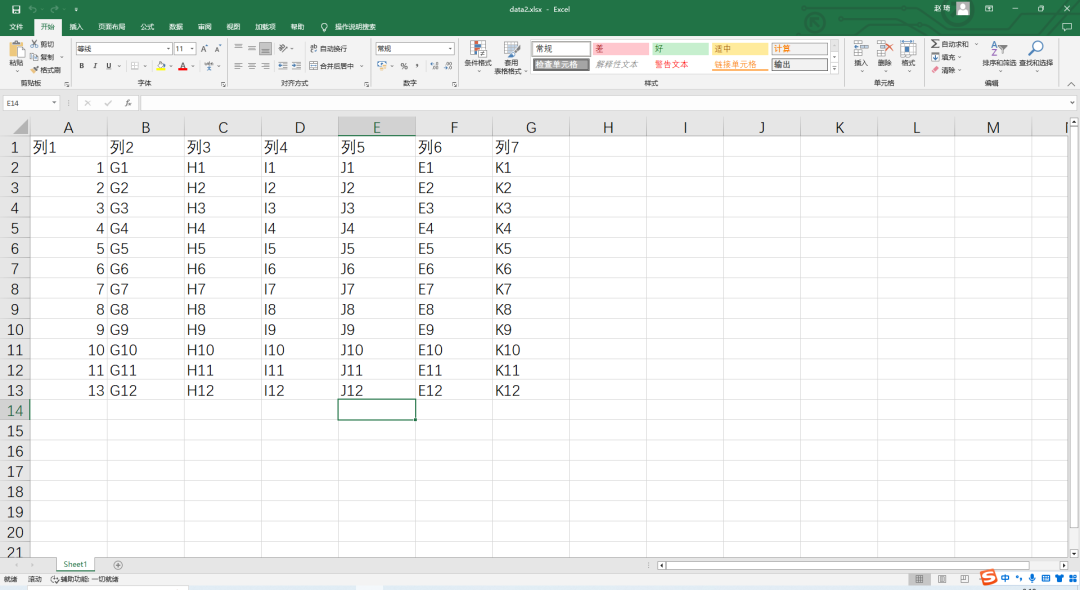Toggle bottom vertical alignment
Screen dimensions: 1080x590
point(265,48)
